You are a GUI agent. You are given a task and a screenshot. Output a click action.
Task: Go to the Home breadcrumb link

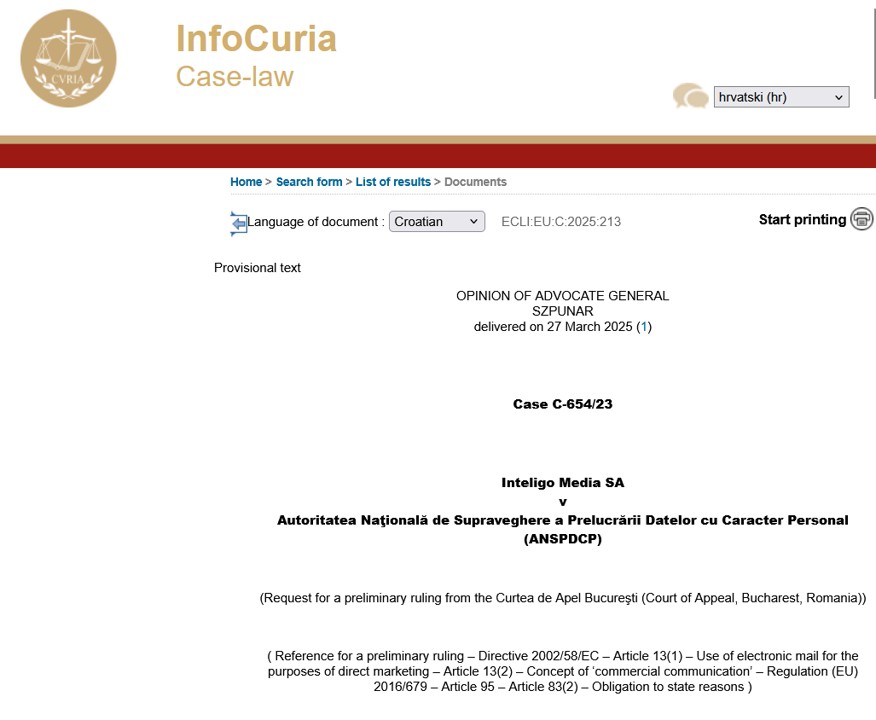point(246,182)
